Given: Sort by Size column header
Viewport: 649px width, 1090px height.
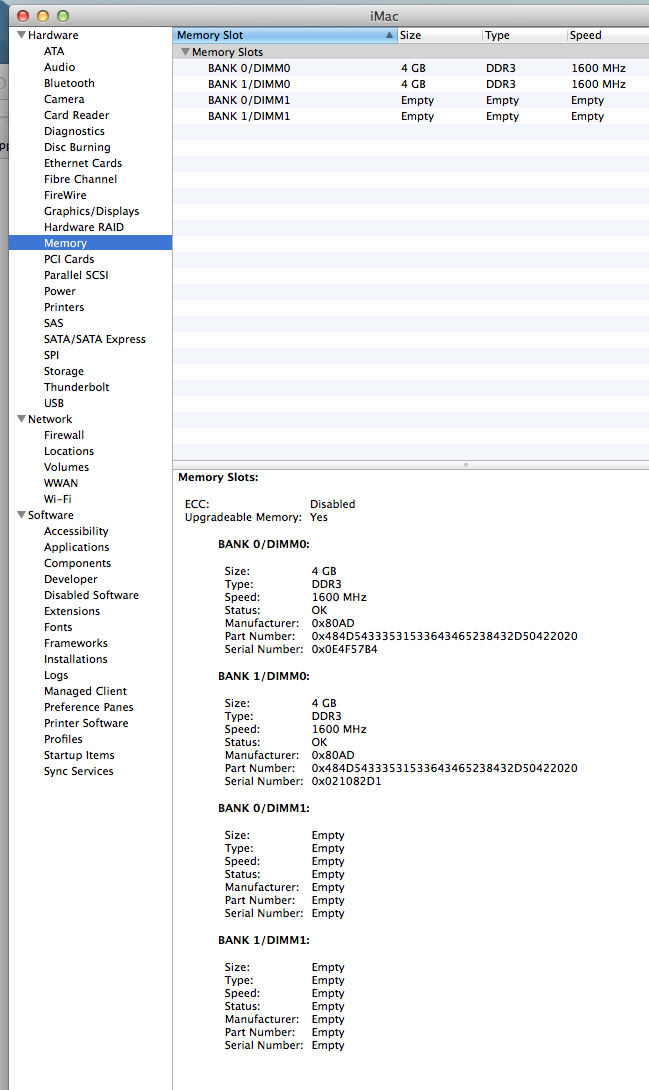Looking at the screenshot, I should click(x=439, y=35).
